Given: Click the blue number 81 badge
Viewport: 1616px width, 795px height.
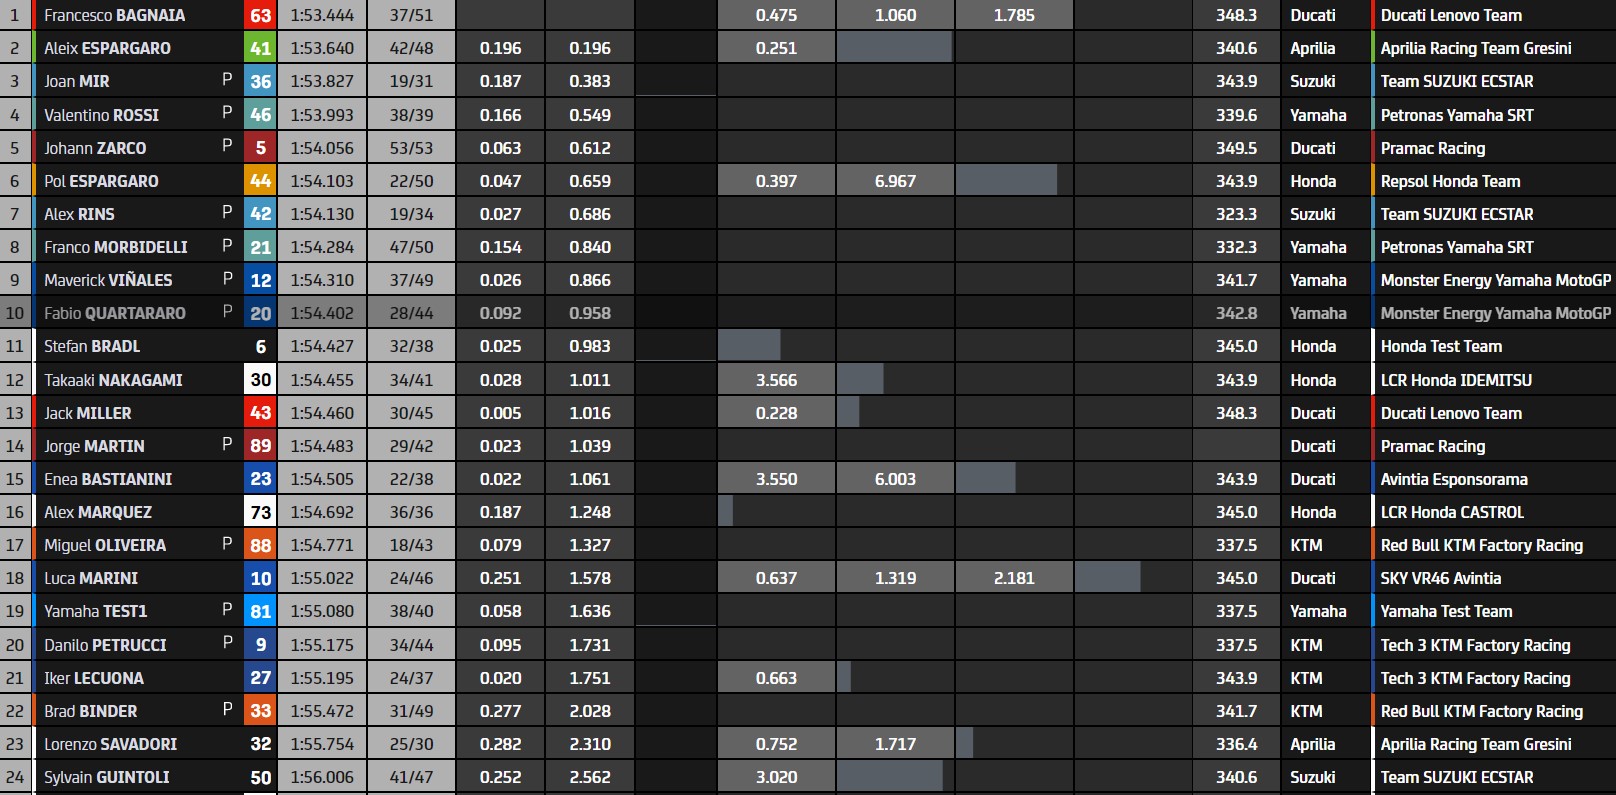Looking at the screenshot, I should (260, 611).
